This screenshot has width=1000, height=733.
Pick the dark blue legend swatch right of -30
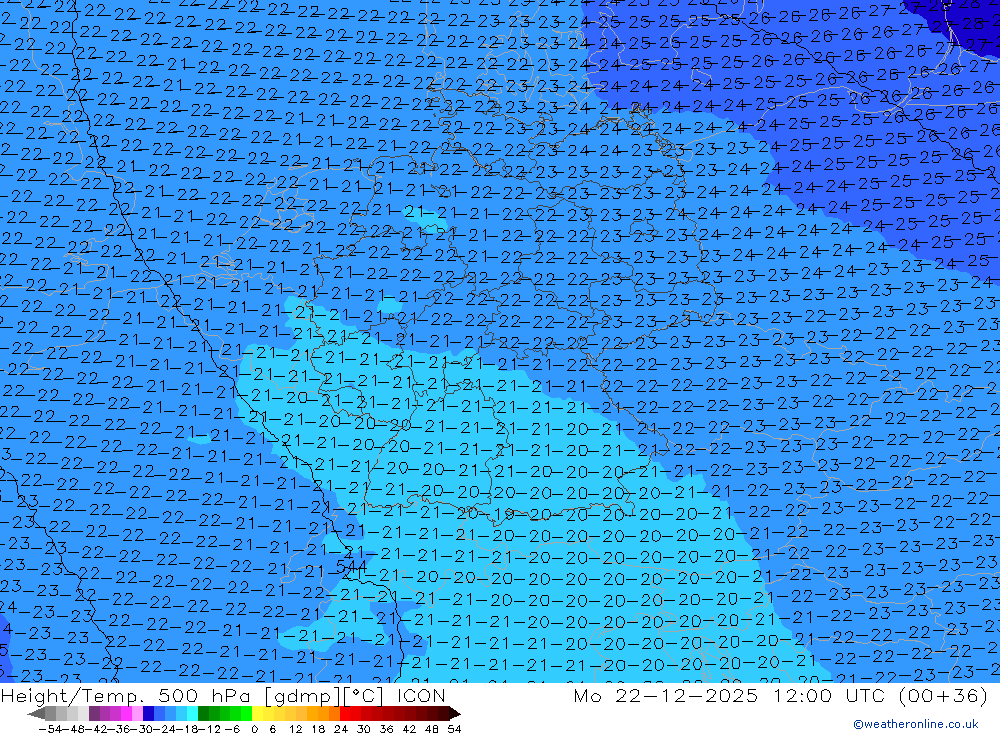click(148, 714)
